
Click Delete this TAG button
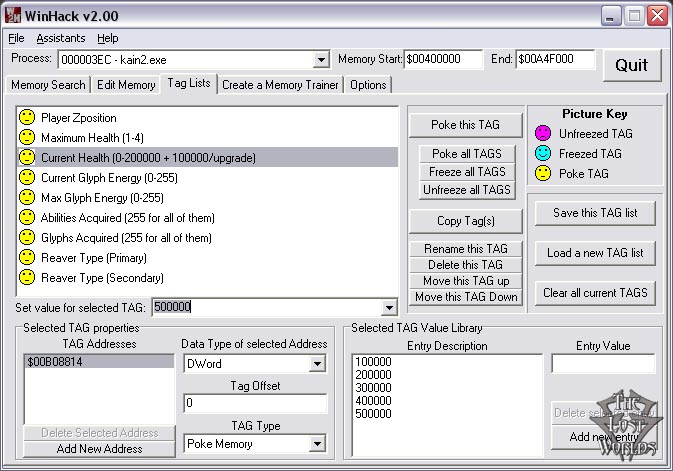tap(466, 264)
